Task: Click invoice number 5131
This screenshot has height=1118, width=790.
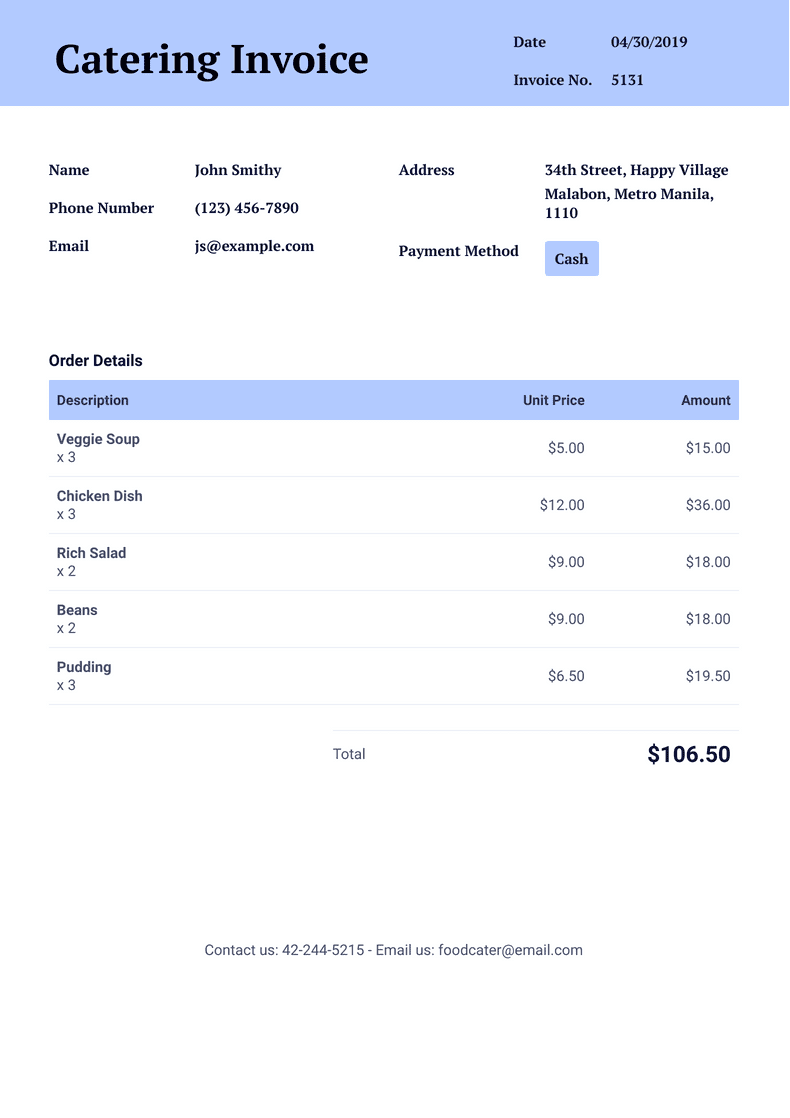Action: (x=627, y=80)
